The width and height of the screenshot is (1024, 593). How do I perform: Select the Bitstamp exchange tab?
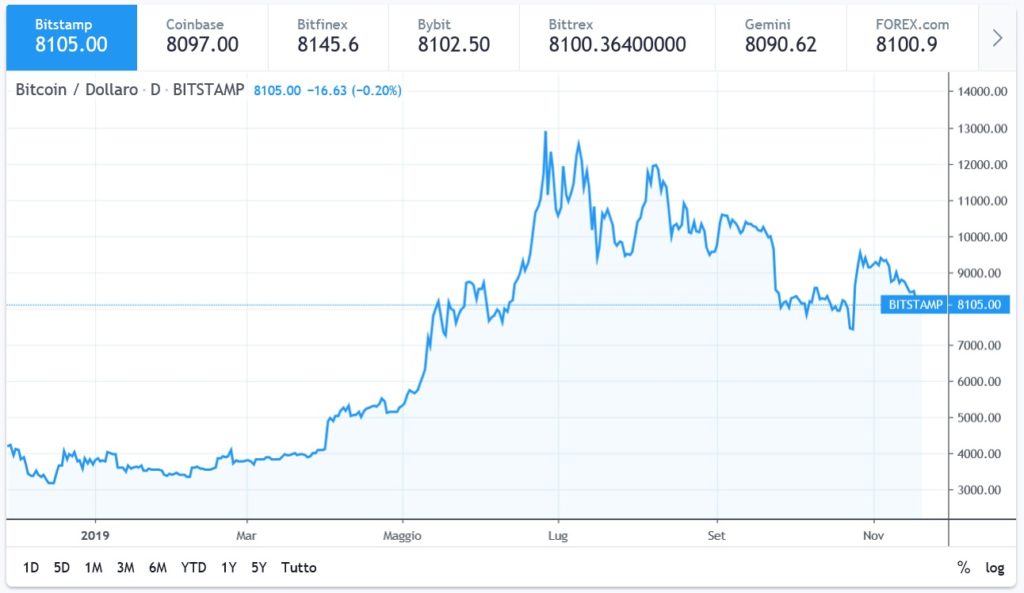coord(71,35)
